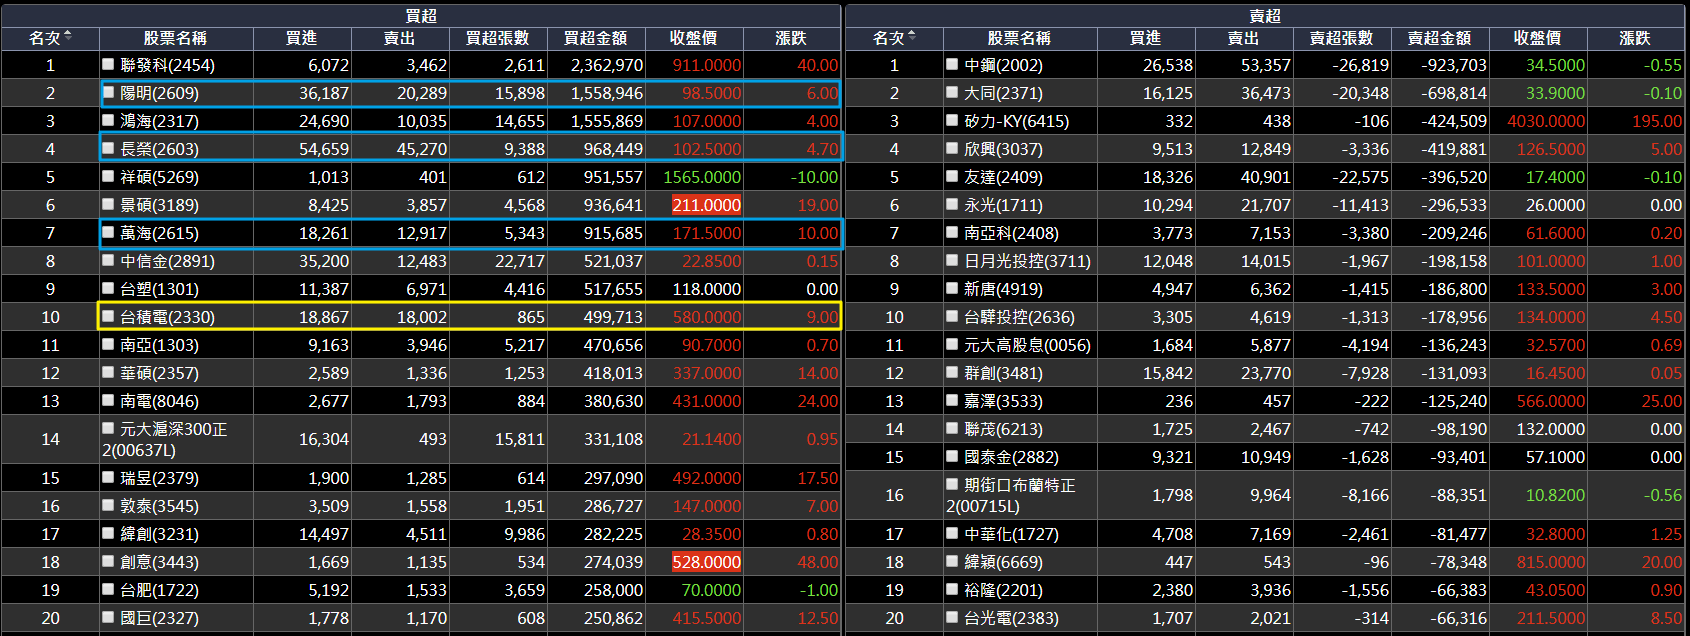
Task: Tick the checkbox for 國巨(2327)
Action: click(108, 617)
